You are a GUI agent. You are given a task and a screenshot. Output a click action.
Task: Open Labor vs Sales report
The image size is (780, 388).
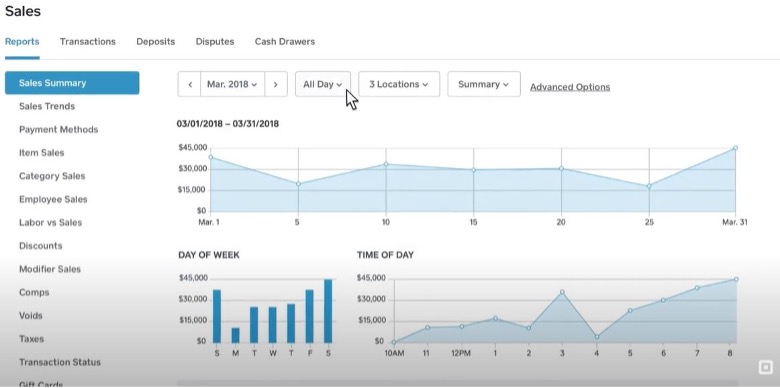coord(51,223)
